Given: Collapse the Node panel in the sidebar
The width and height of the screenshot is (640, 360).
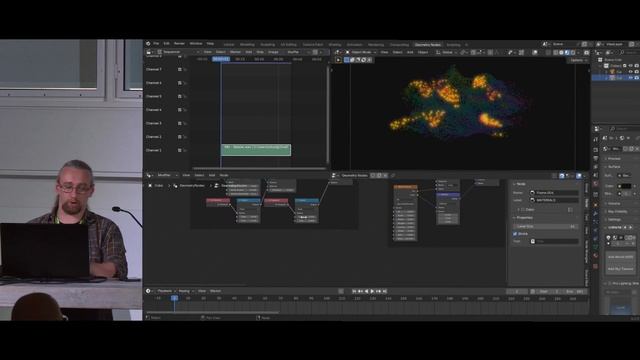Looking at the screenshot, I should pos(521,184).
